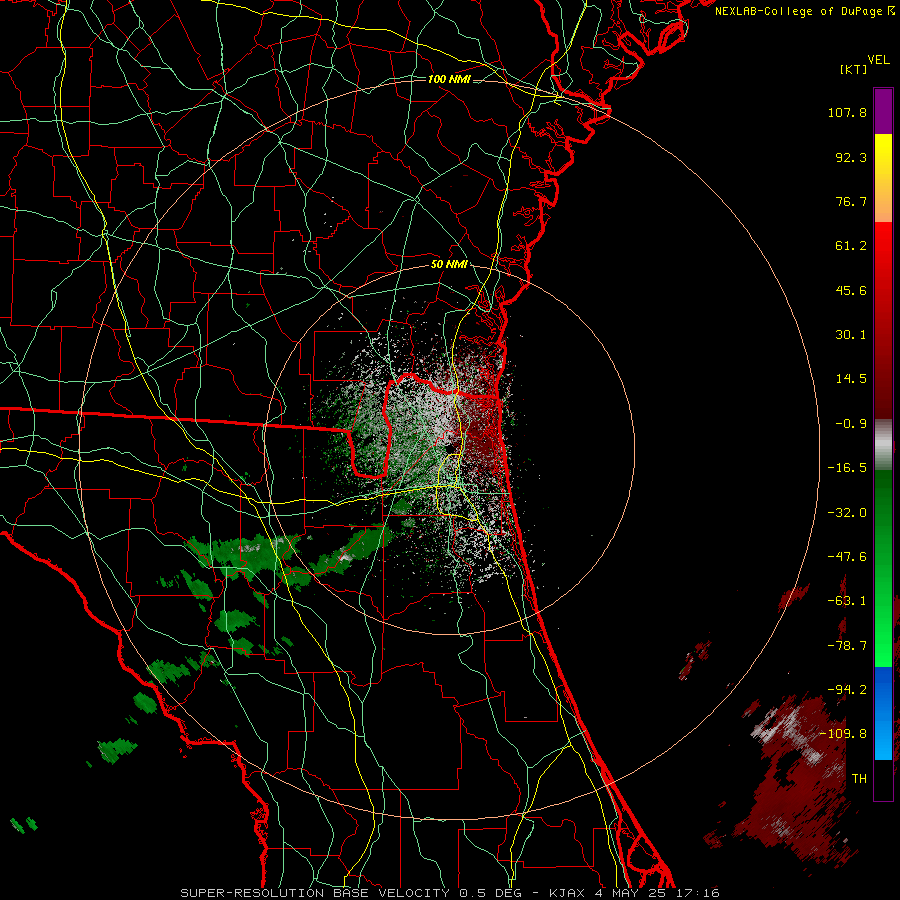
Task: Click the super-resolution base velocity caption
Action: [450, 893]
